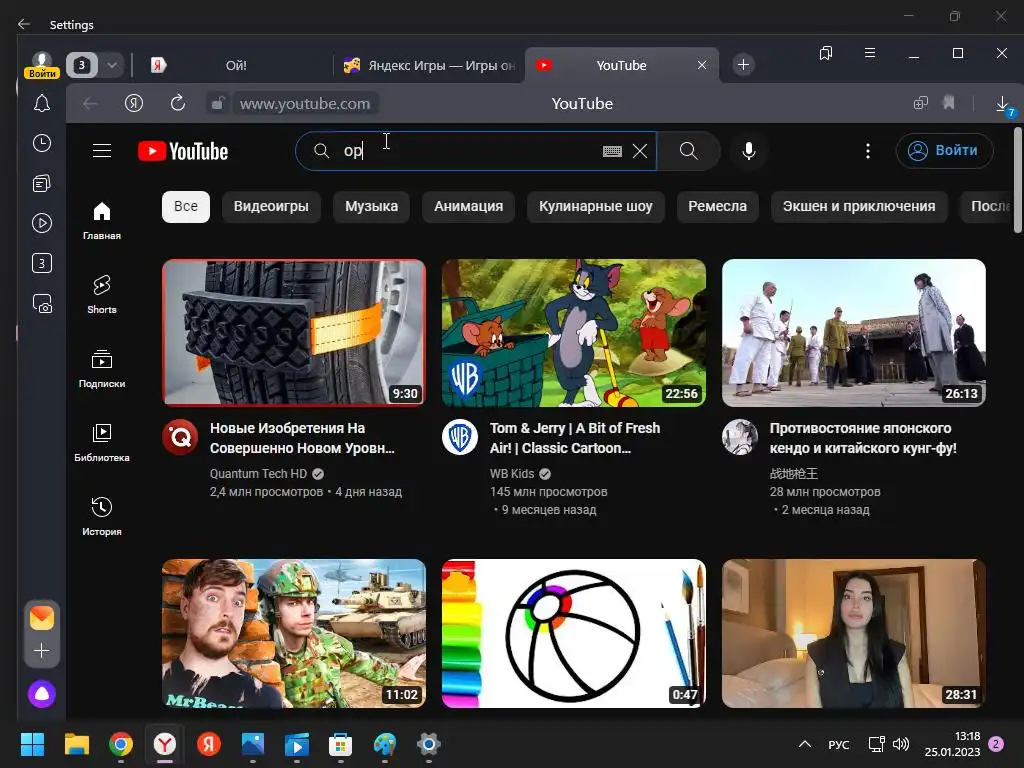Run search with the magnifier button
The height and width of the screenshot is (768, 1024).
[688, 151]
